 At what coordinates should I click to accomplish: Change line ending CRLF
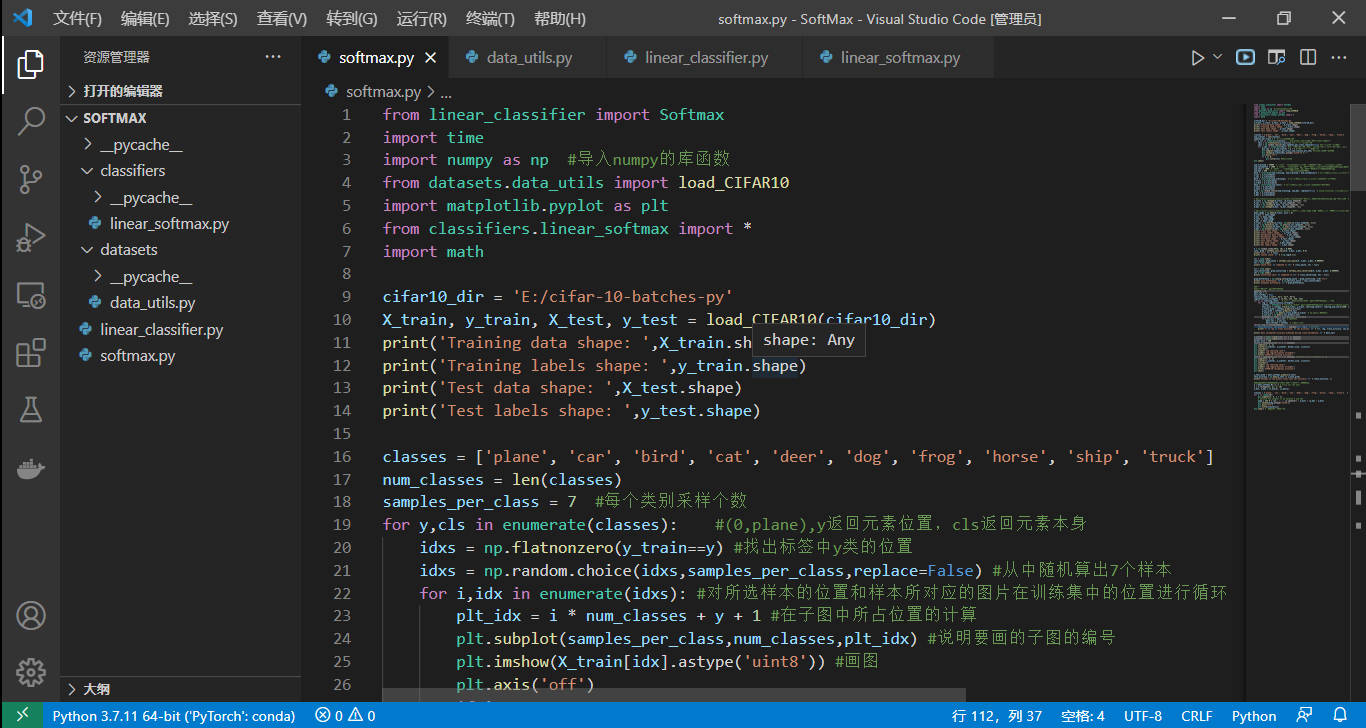[1197, 716]
